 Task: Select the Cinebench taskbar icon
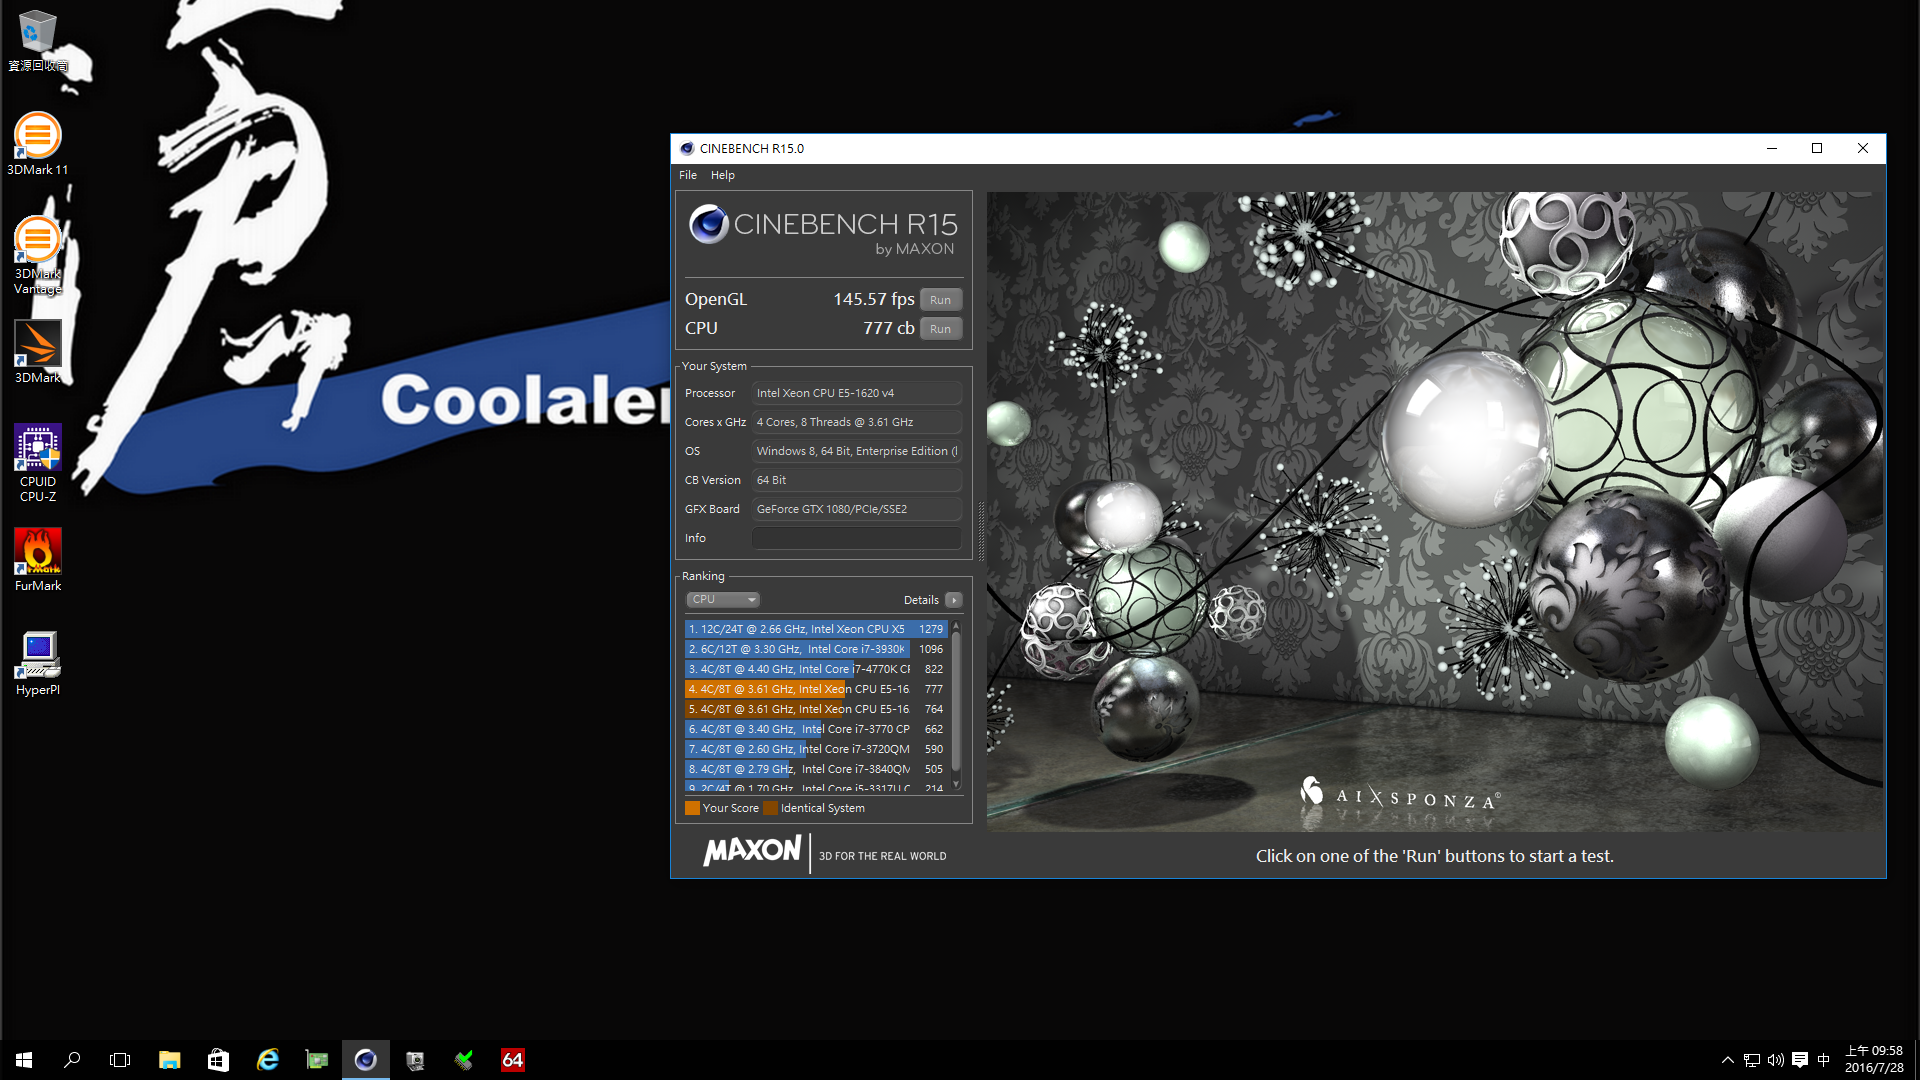[x=365, y=1060]
